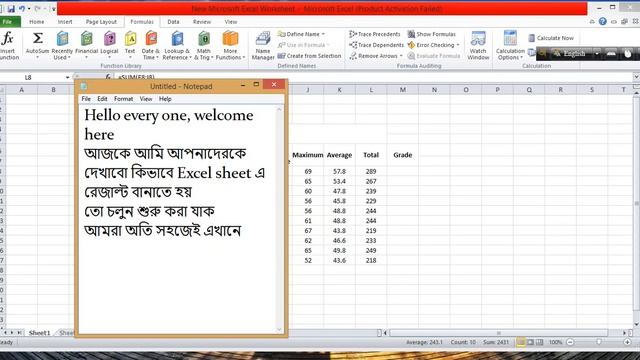Switch to the Page Layout tab
Screen dimensions: 640x360
[x=101, y=22]
